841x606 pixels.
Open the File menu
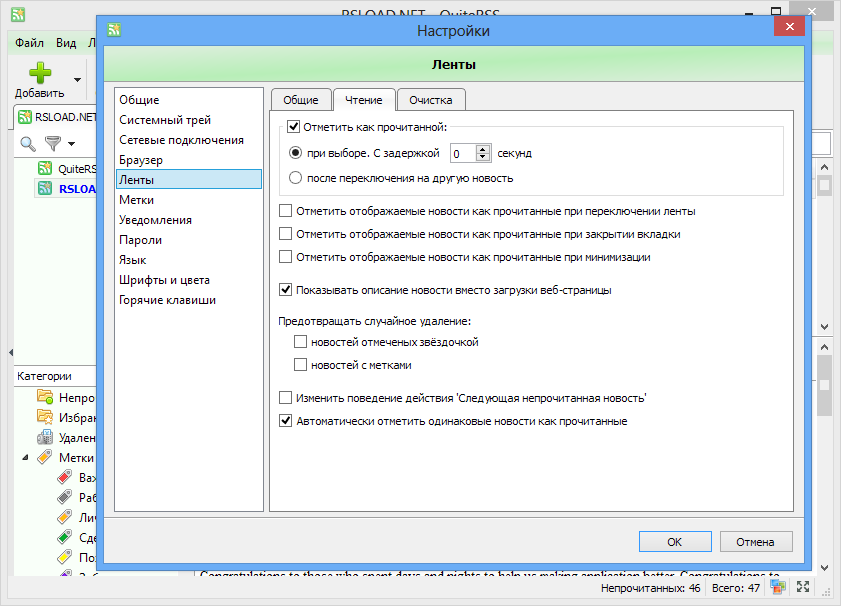(29, 43)
